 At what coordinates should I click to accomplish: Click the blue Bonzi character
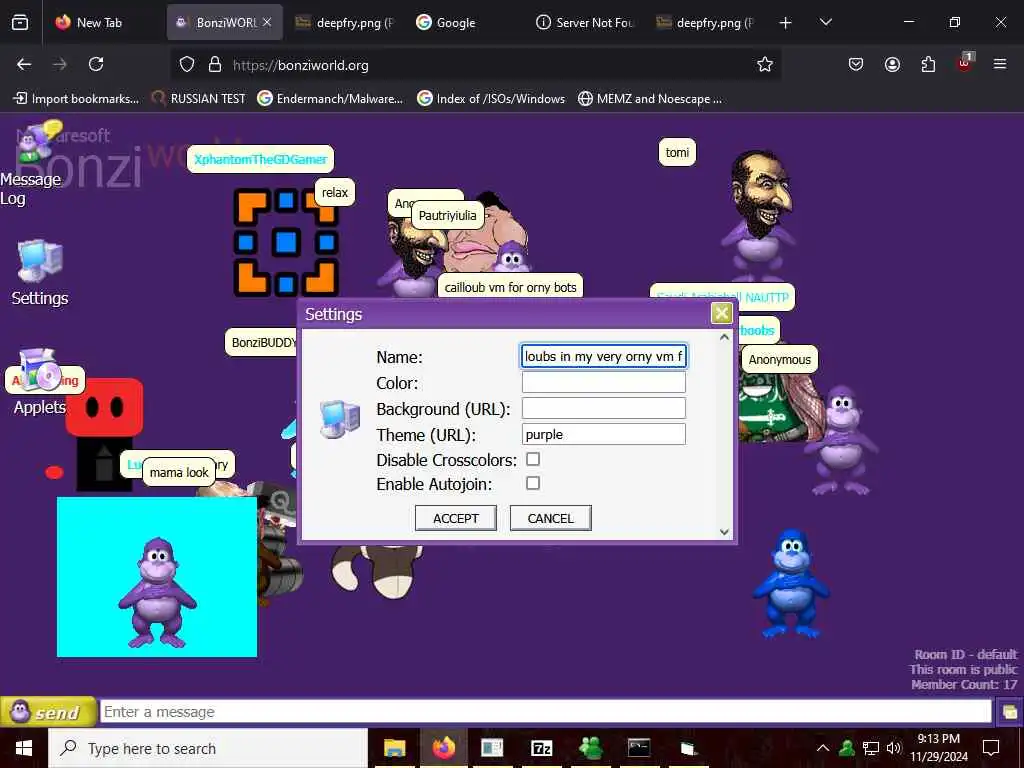click(791, 583)
